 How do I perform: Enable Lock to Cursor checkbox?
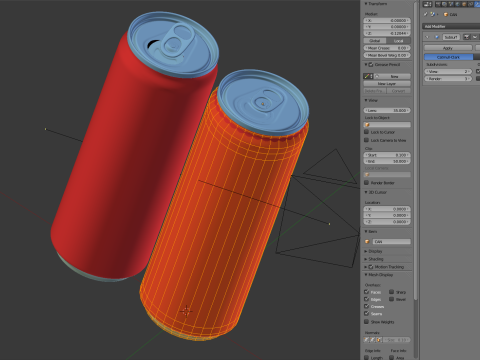367,132
